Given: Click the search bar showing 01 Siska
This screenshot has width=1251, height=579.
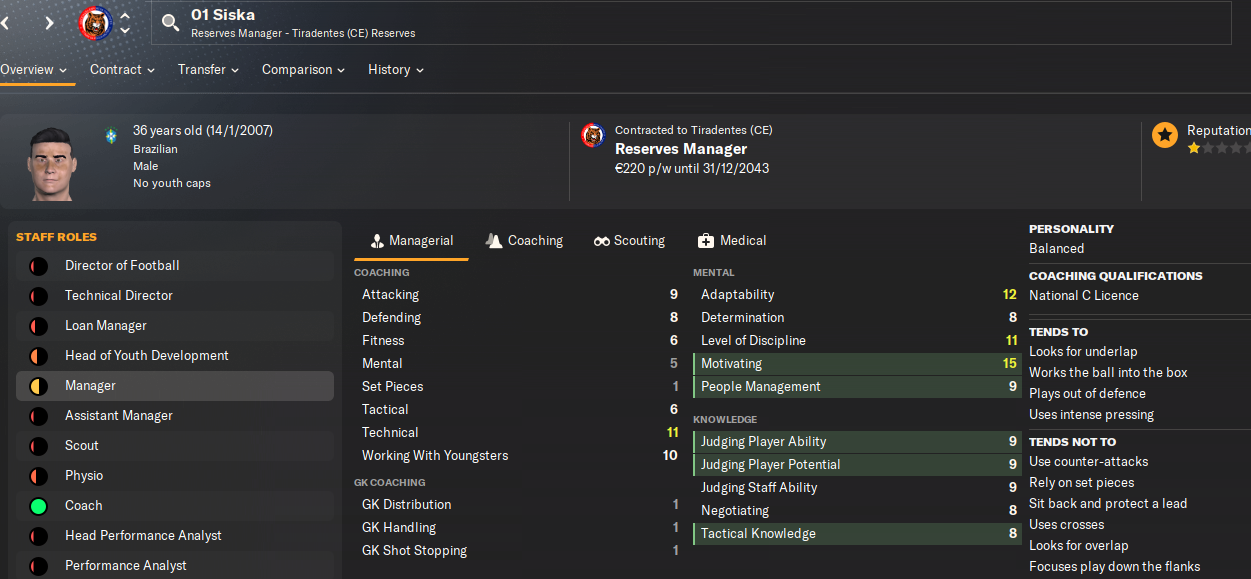Looking at the screenshot, I should click(690, 23).
